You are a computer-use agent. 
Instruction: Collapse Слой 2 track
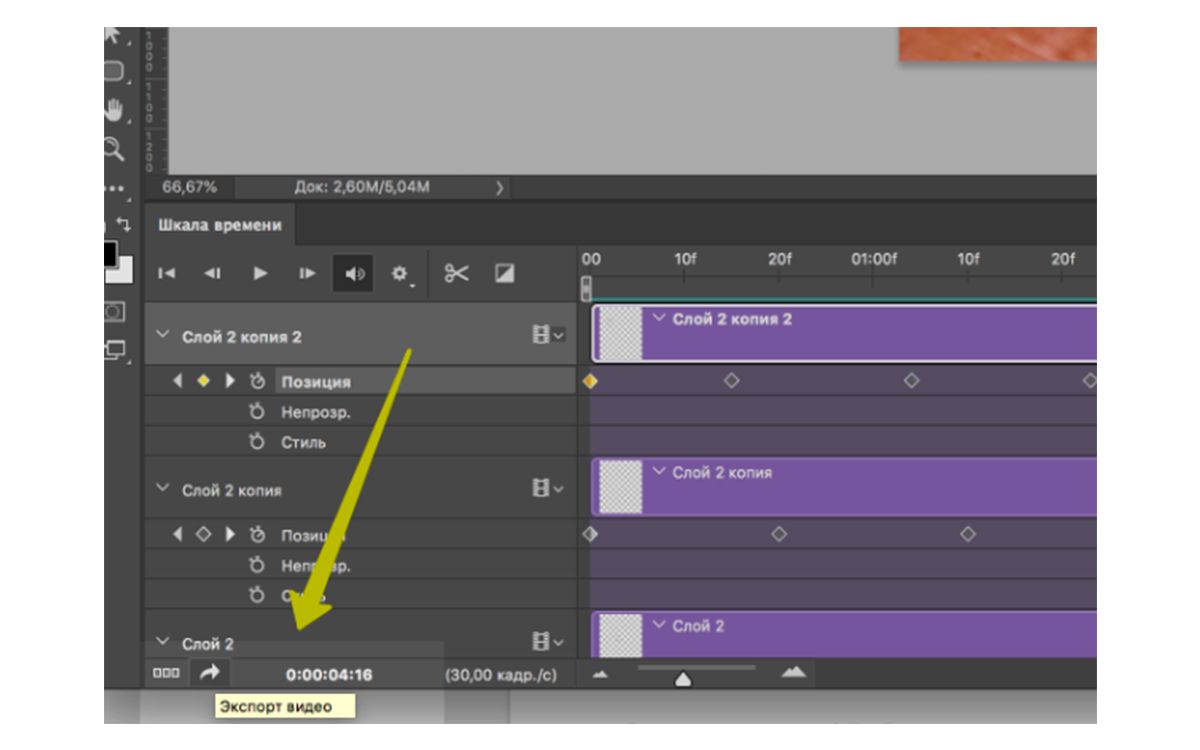tap(163, 642)
